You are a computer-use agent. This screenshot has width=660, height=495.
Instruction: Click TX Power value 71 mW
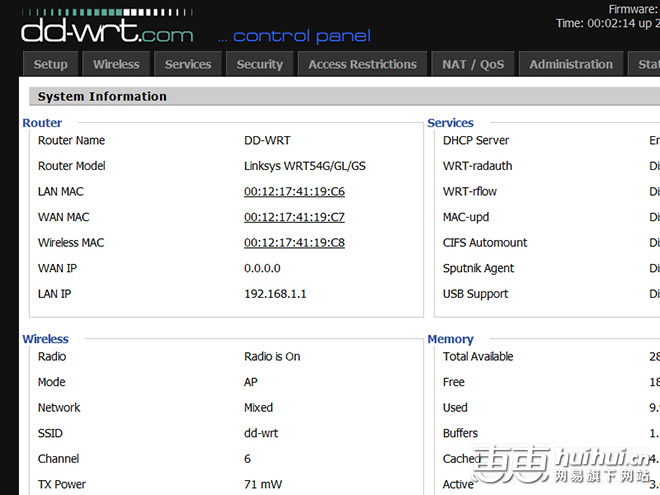263,484
